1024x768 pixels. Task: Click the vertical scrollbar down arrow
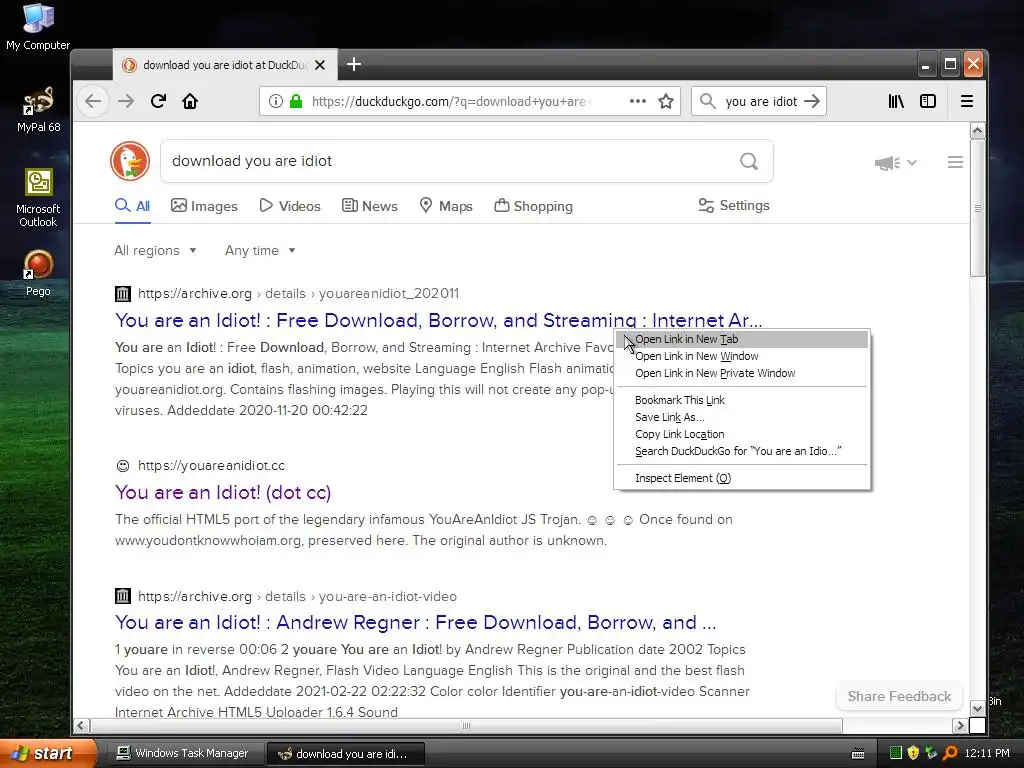(978, 709)
